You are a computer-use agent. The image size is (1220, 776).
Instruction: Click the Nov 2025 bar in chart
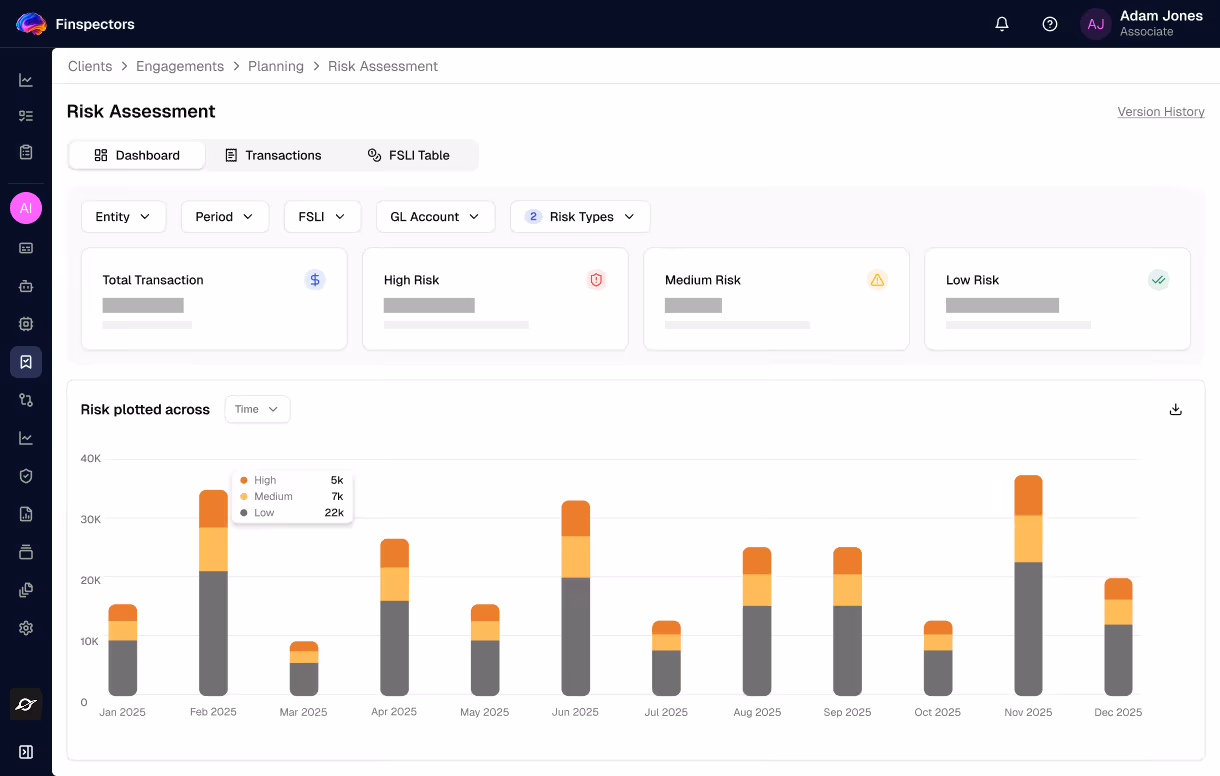(1028, 585)
